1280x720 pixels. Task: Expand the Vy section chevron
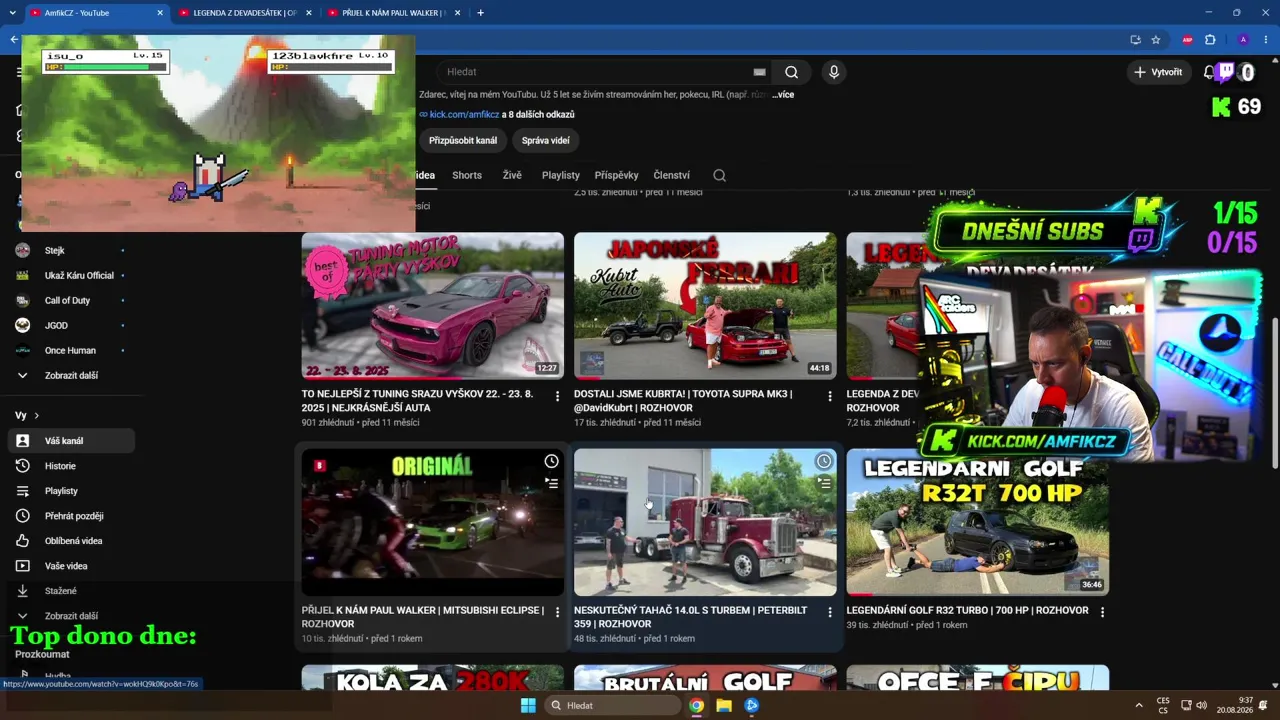36,415
